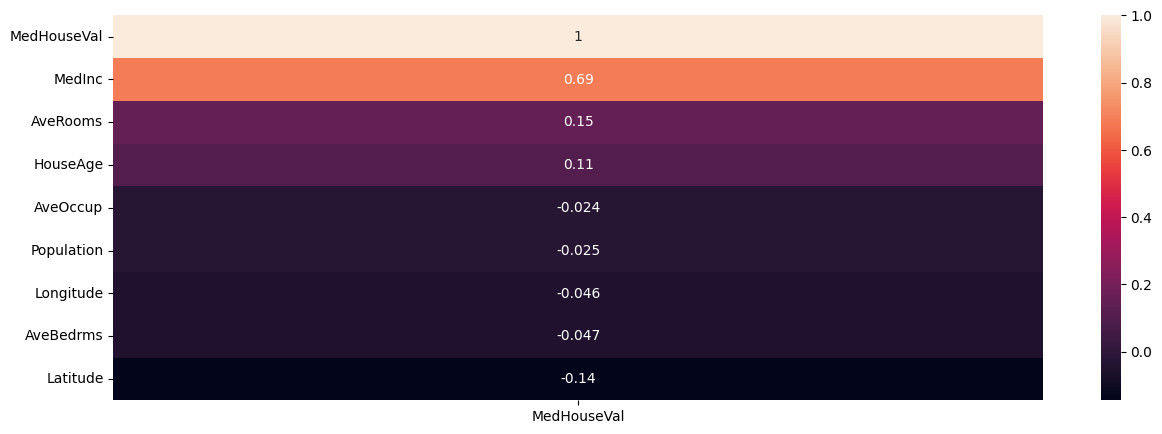Select the cell with value 0.15
The image size is (1162, 434).
578,122
